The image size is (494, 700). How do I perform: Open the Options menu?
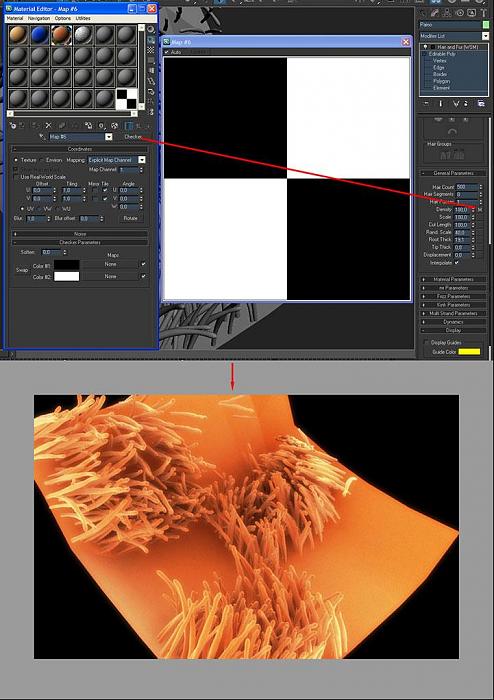pos(63,18)
